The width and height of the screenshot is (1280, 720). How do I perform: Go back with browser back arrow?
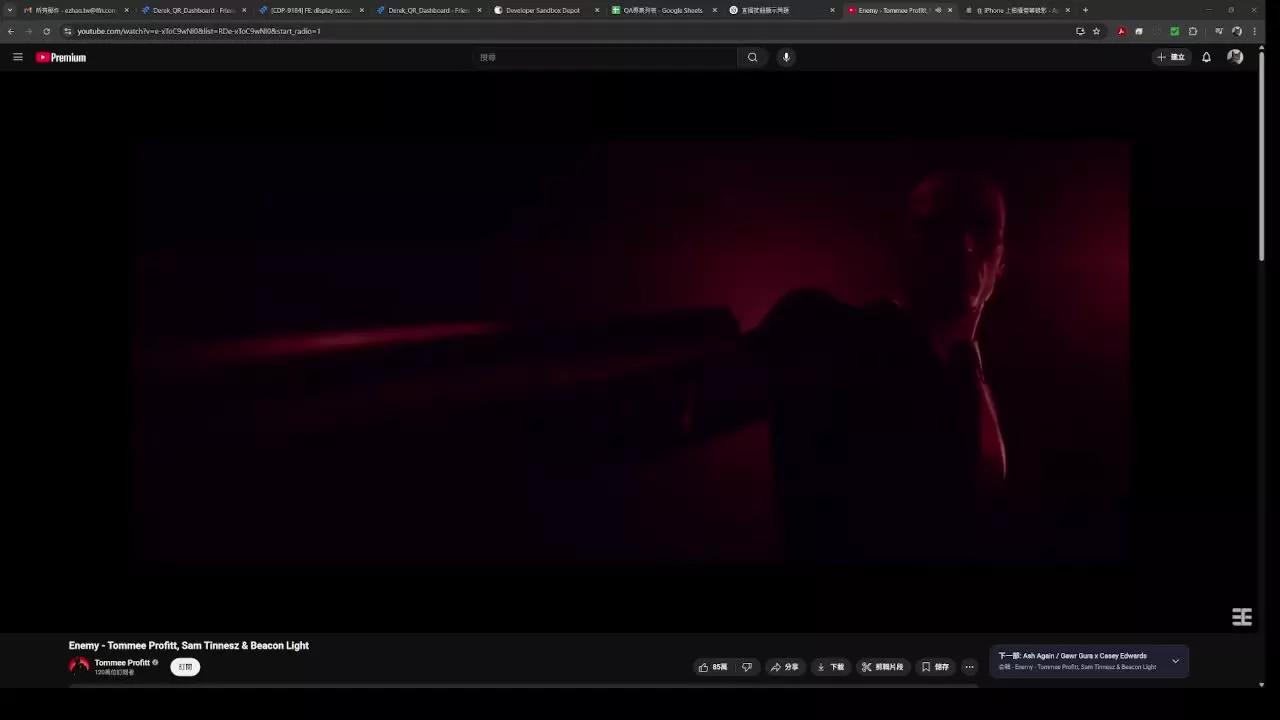[x=11, y=31]
